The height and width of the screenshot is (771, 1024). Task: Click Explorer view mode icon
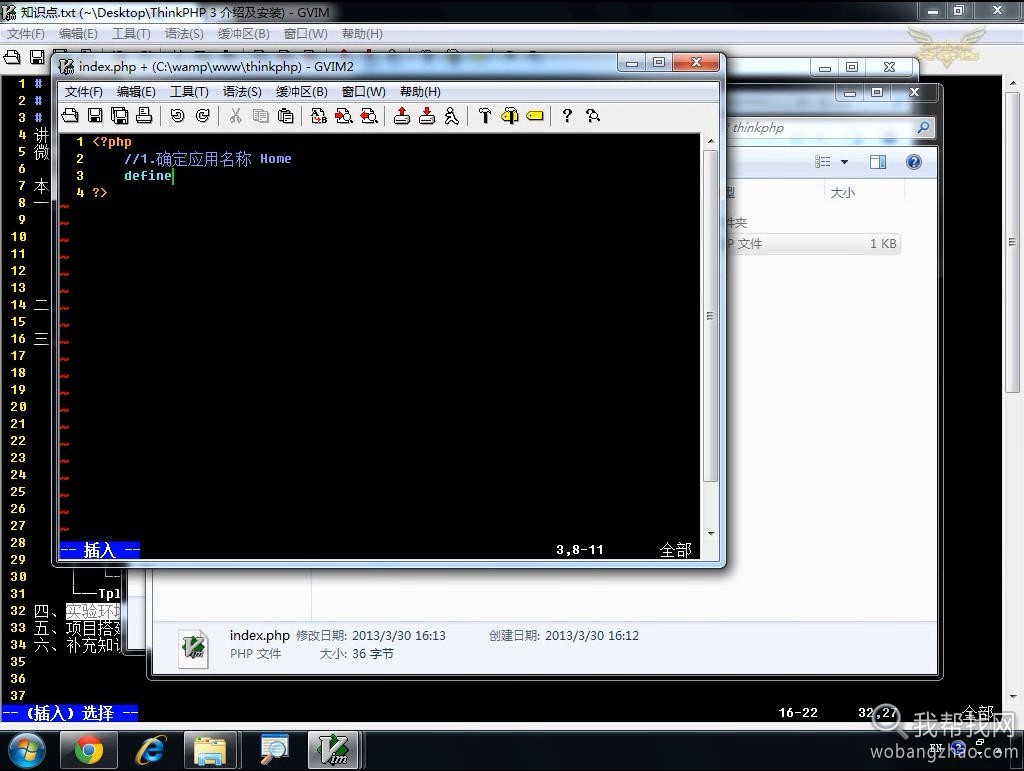[823, 162]
